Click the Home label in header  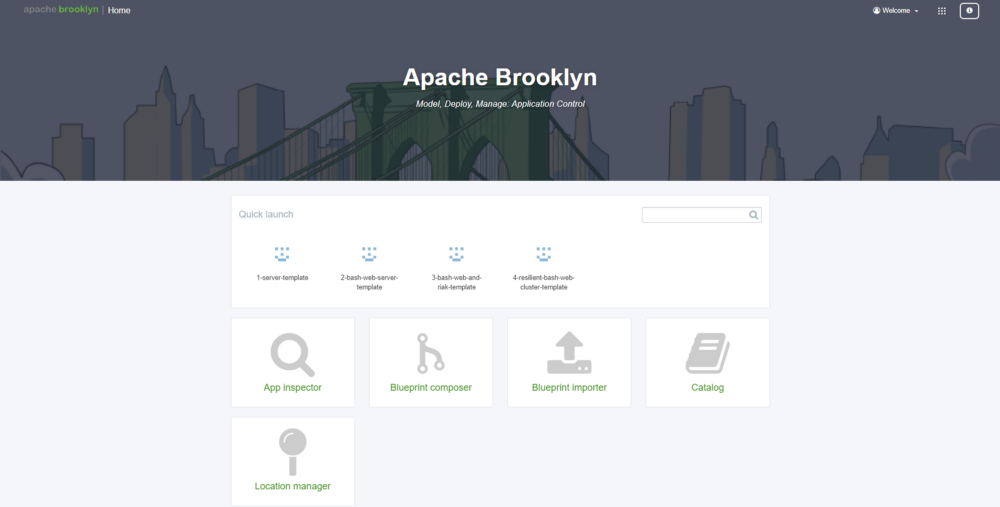(119, 10)
